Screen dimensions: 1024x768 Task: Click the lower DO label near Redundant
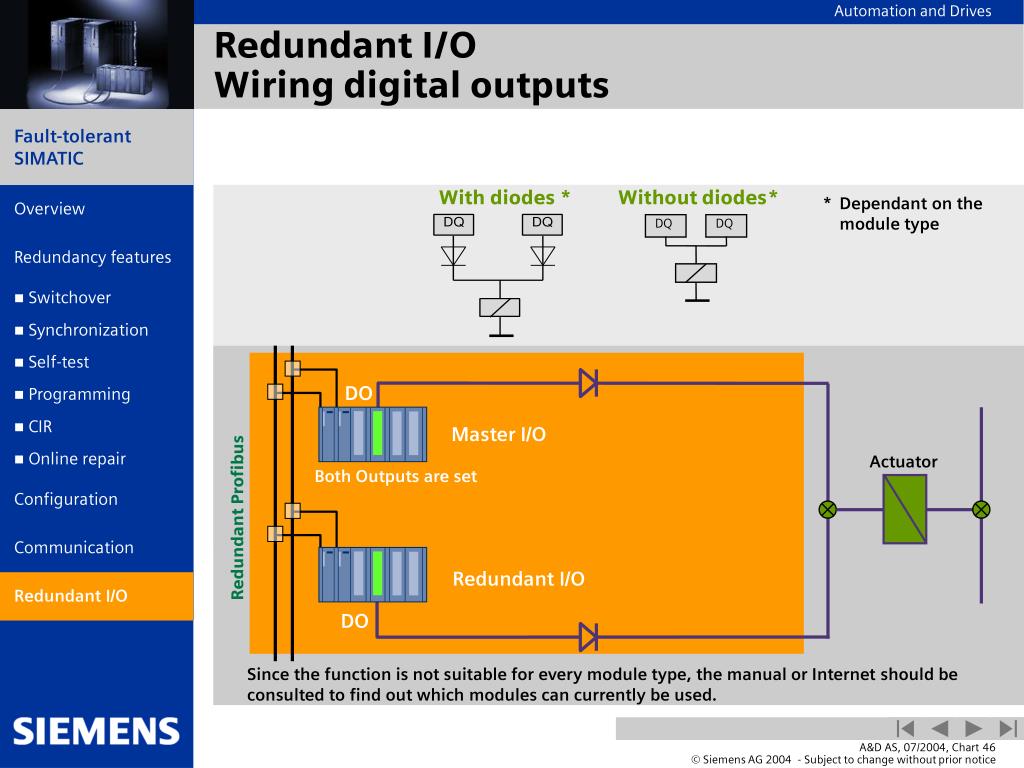pyautogui.click(x=355, y=621)
